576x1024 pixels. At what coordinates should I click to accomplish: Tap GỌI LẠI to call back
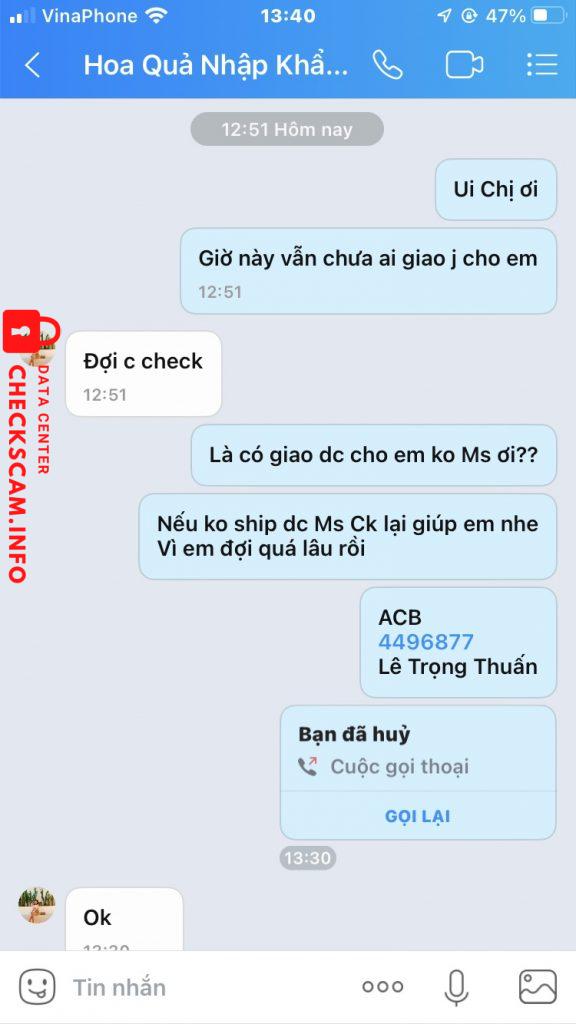point(418,816)
